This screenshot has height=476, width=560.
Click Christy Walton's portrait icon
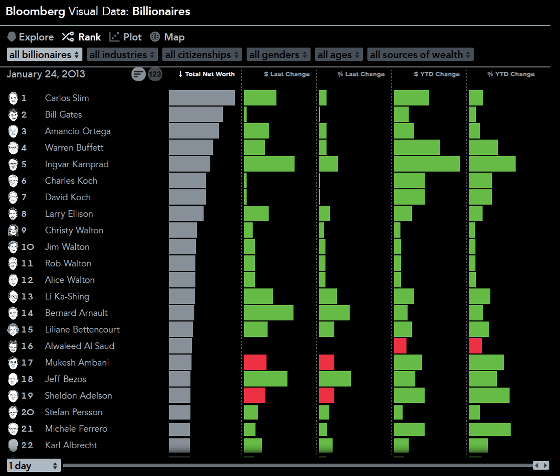point(13,230)
